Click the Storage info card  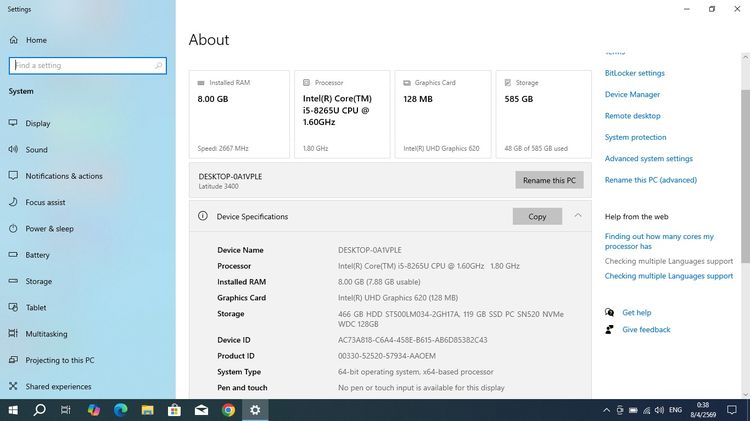pyautogui.click(x=543, y=114)
